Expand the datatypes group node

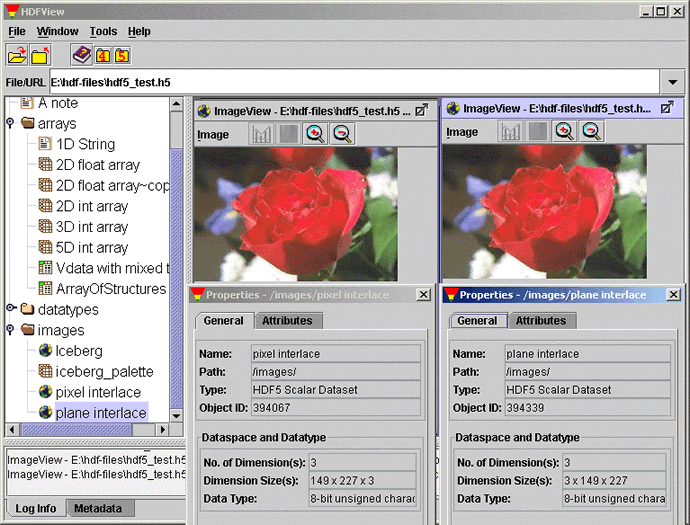pyautogui.click(x=11, y=310)
